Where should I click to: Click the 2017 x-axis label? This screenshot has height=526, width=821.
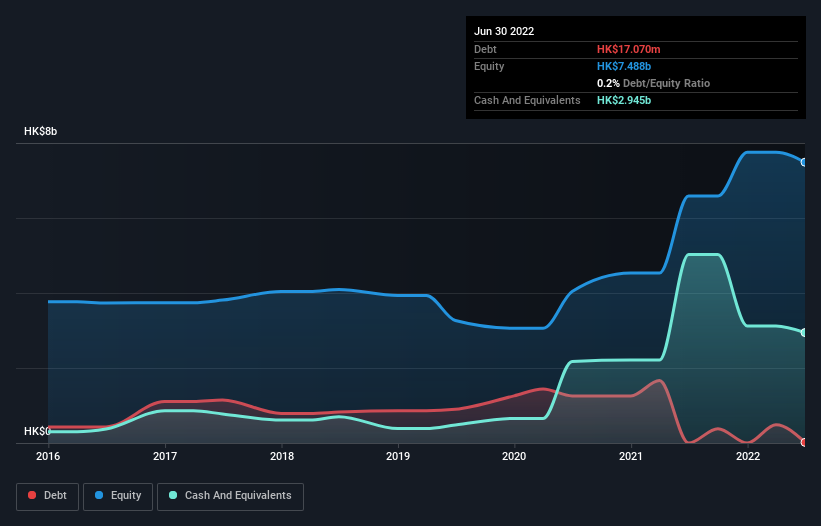(x=165, y=456)
